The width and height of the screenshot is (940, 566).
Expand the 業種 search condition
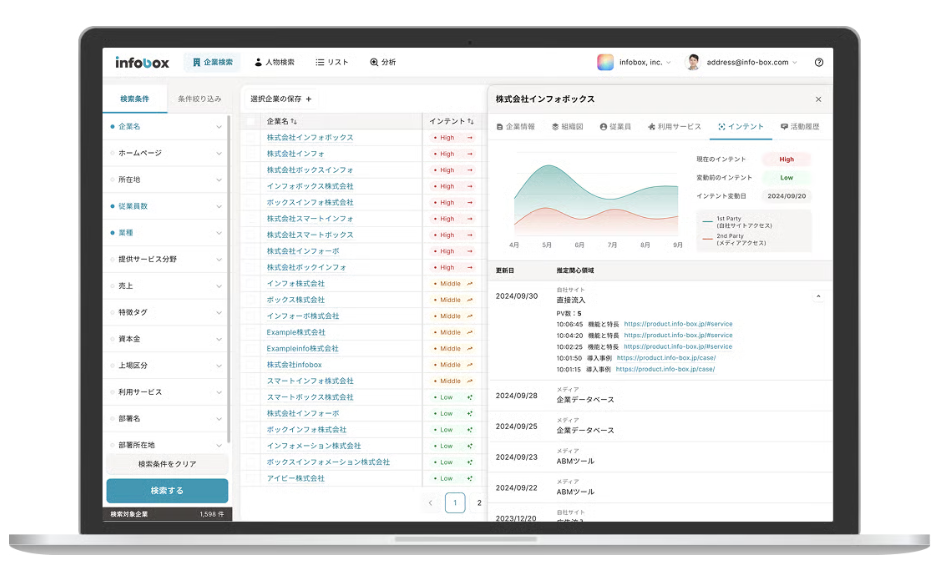click(x=166, y=233)
